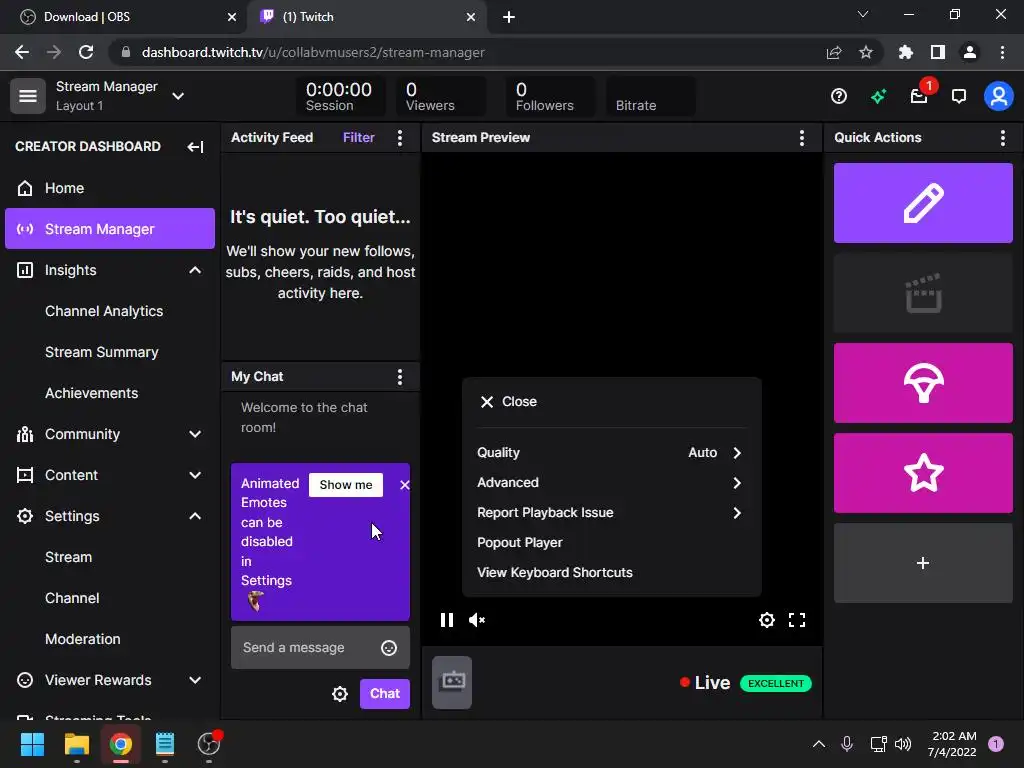Image resolution: width=1024 pixels, height=768 pixels.
Task: Click the Raid Channel parachute quick action
Action: point(923,383)
